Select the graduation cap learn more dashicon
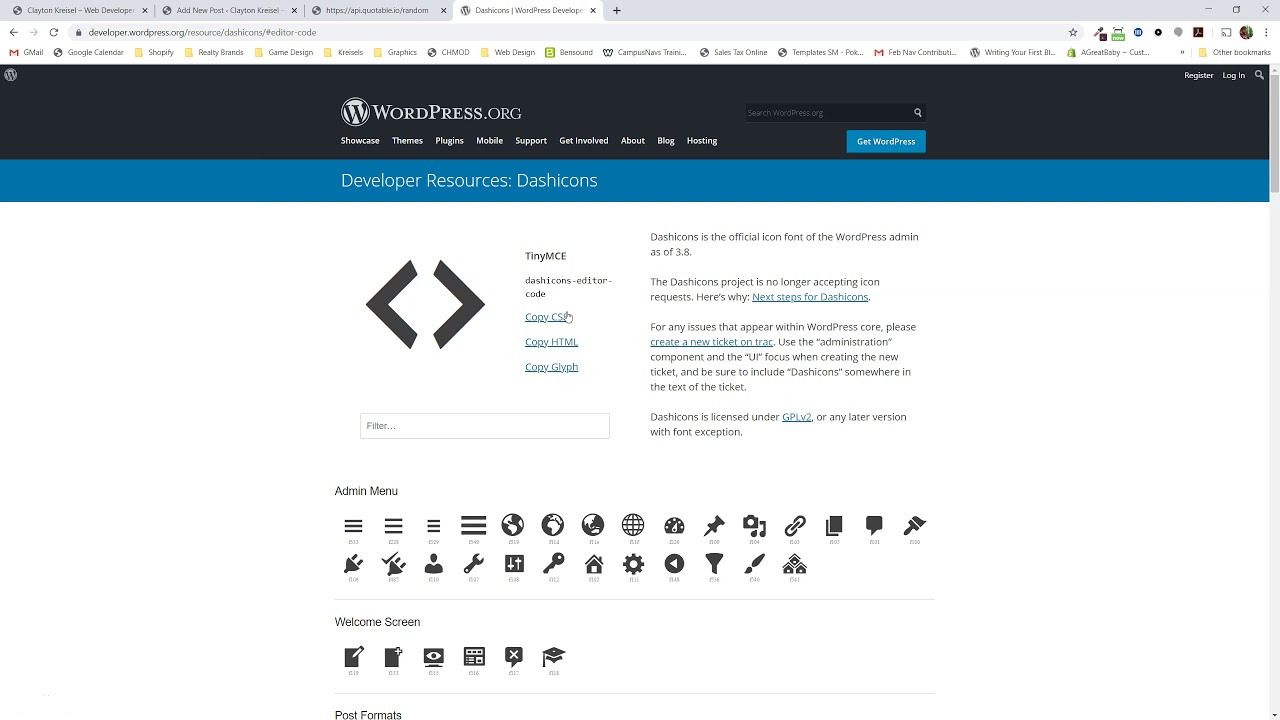 click(554, 657)
